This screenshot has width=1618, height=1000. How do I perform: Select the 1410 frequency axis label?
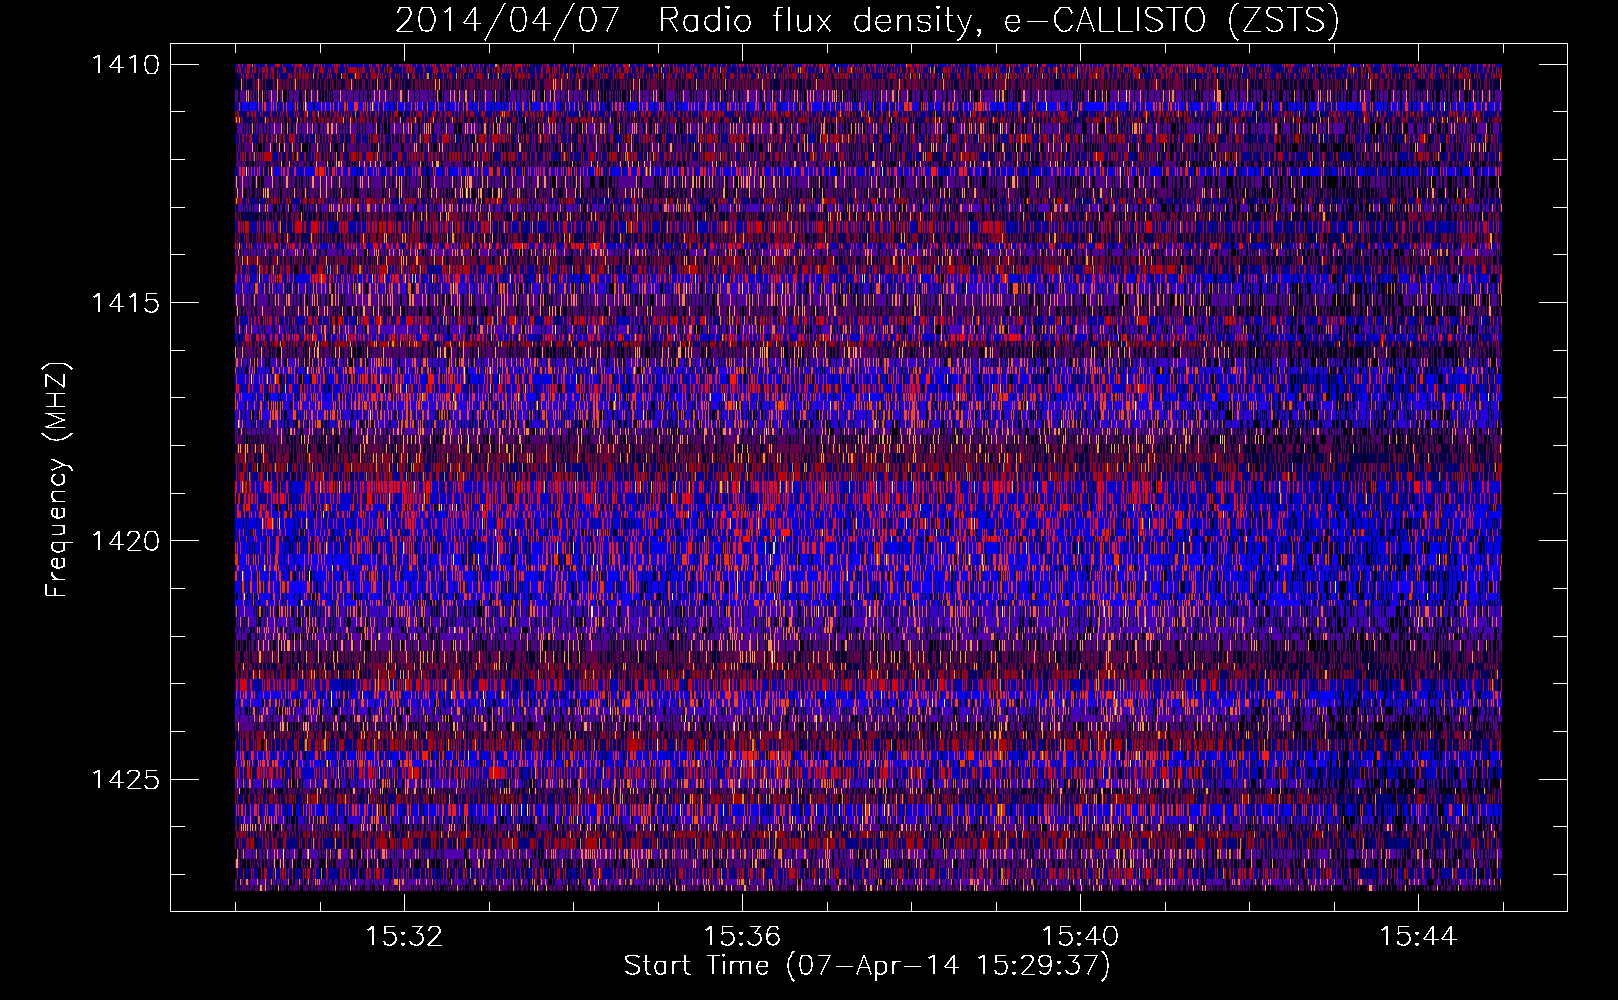tap(125, 65)
